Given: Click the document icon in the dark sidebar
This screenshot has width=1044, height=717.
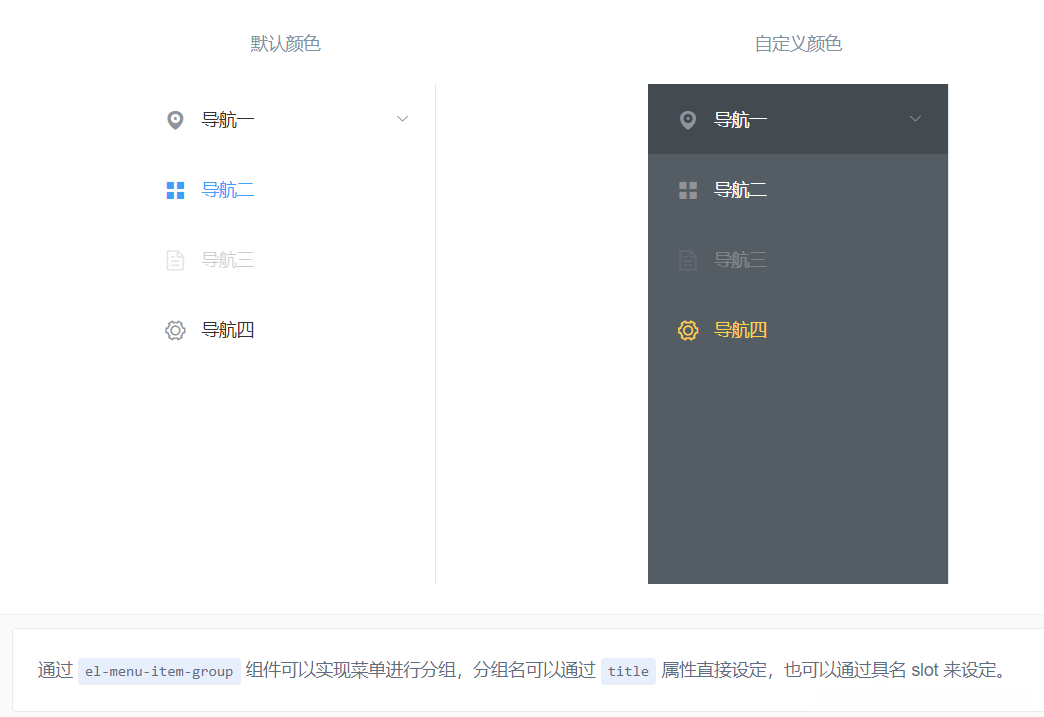Looking at the screenshot, I should click(687, 259).
